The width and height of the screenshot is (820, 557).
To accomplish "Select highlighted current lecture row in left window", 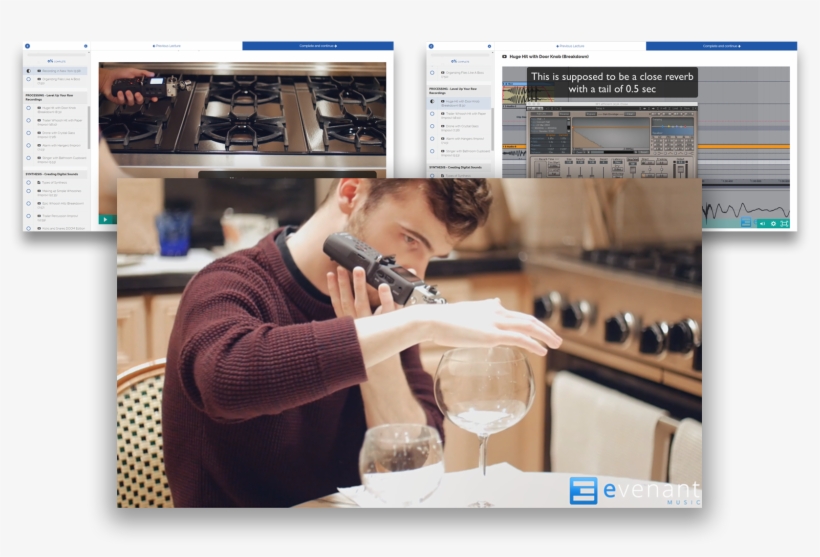I will click(55, 71).
